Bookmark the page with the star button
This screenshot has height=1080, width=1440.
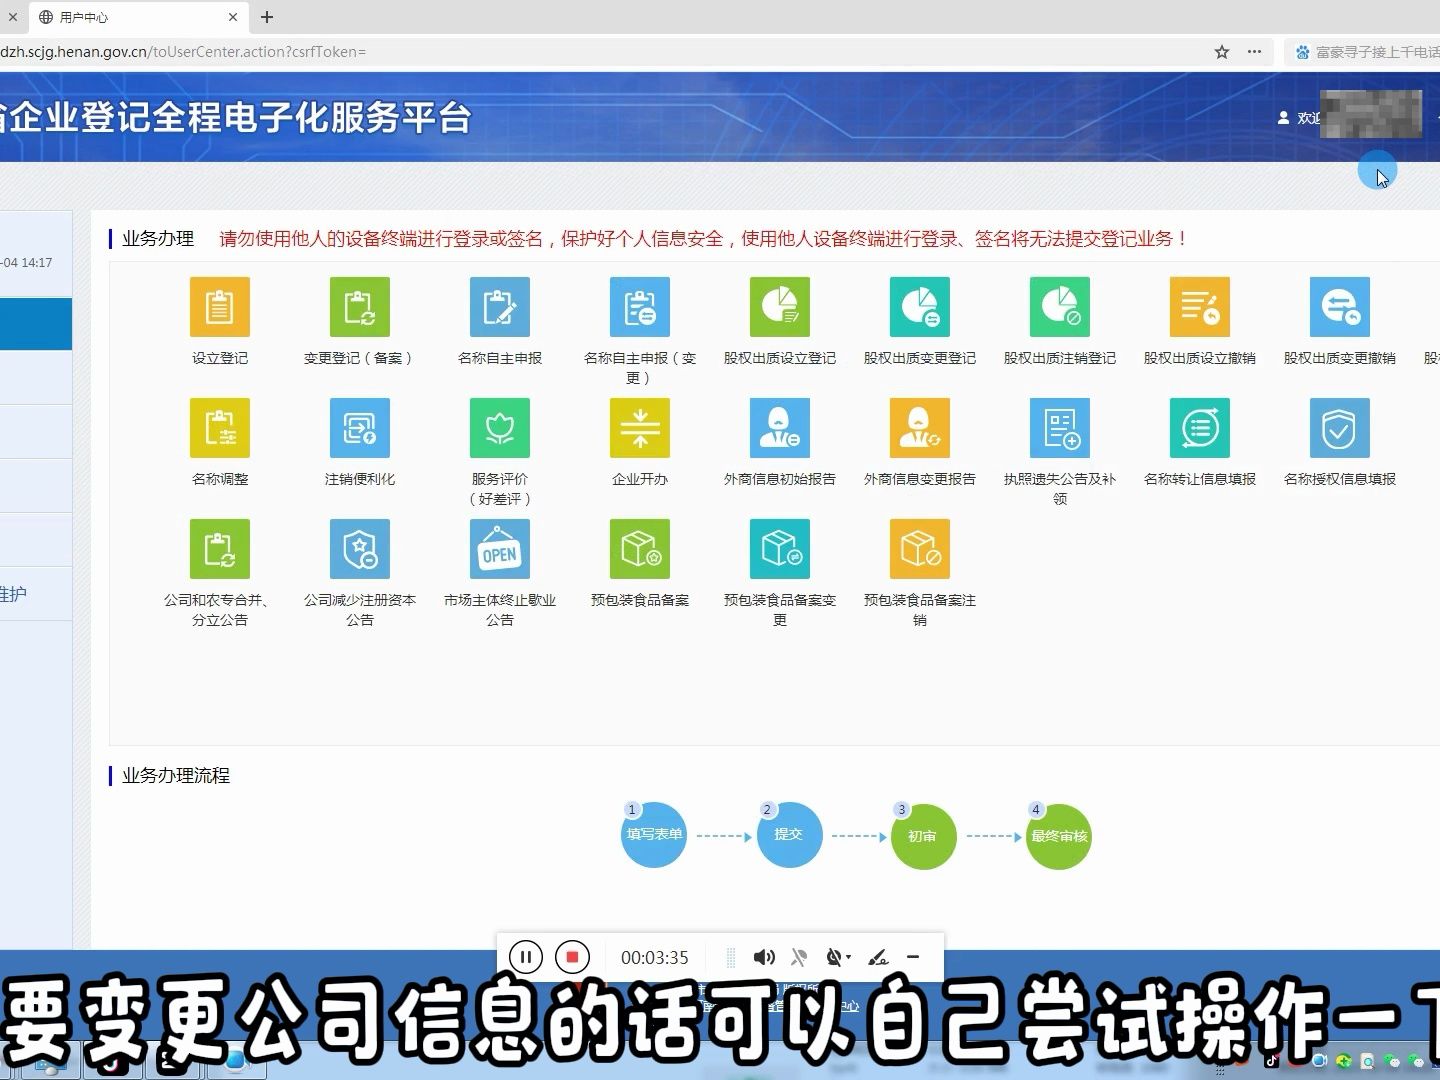point(1221,51)
